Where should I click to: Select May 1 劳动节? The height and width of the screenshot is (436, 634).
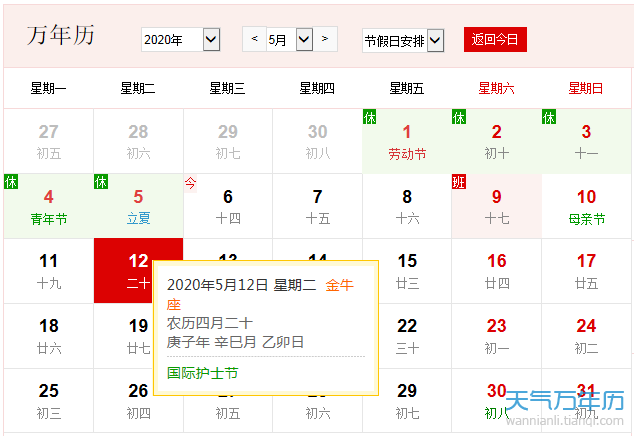(x=407, y=141)
